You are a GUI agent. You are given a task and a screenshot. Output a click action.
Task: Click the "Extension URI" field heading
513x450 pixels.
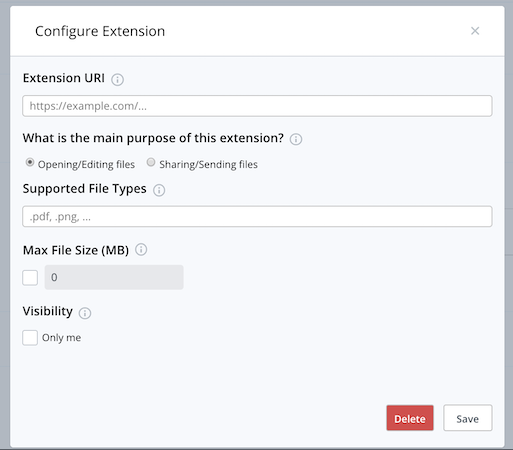point(64,78)
